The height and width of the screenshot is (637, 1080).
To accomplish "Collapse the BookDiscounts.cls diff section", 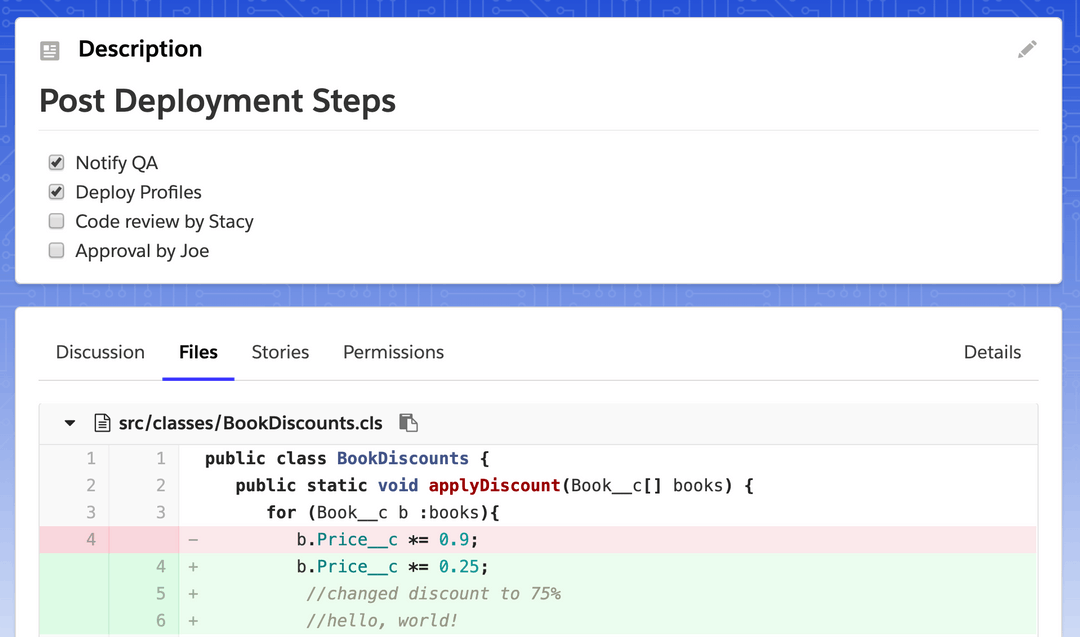I will point(68,422).
